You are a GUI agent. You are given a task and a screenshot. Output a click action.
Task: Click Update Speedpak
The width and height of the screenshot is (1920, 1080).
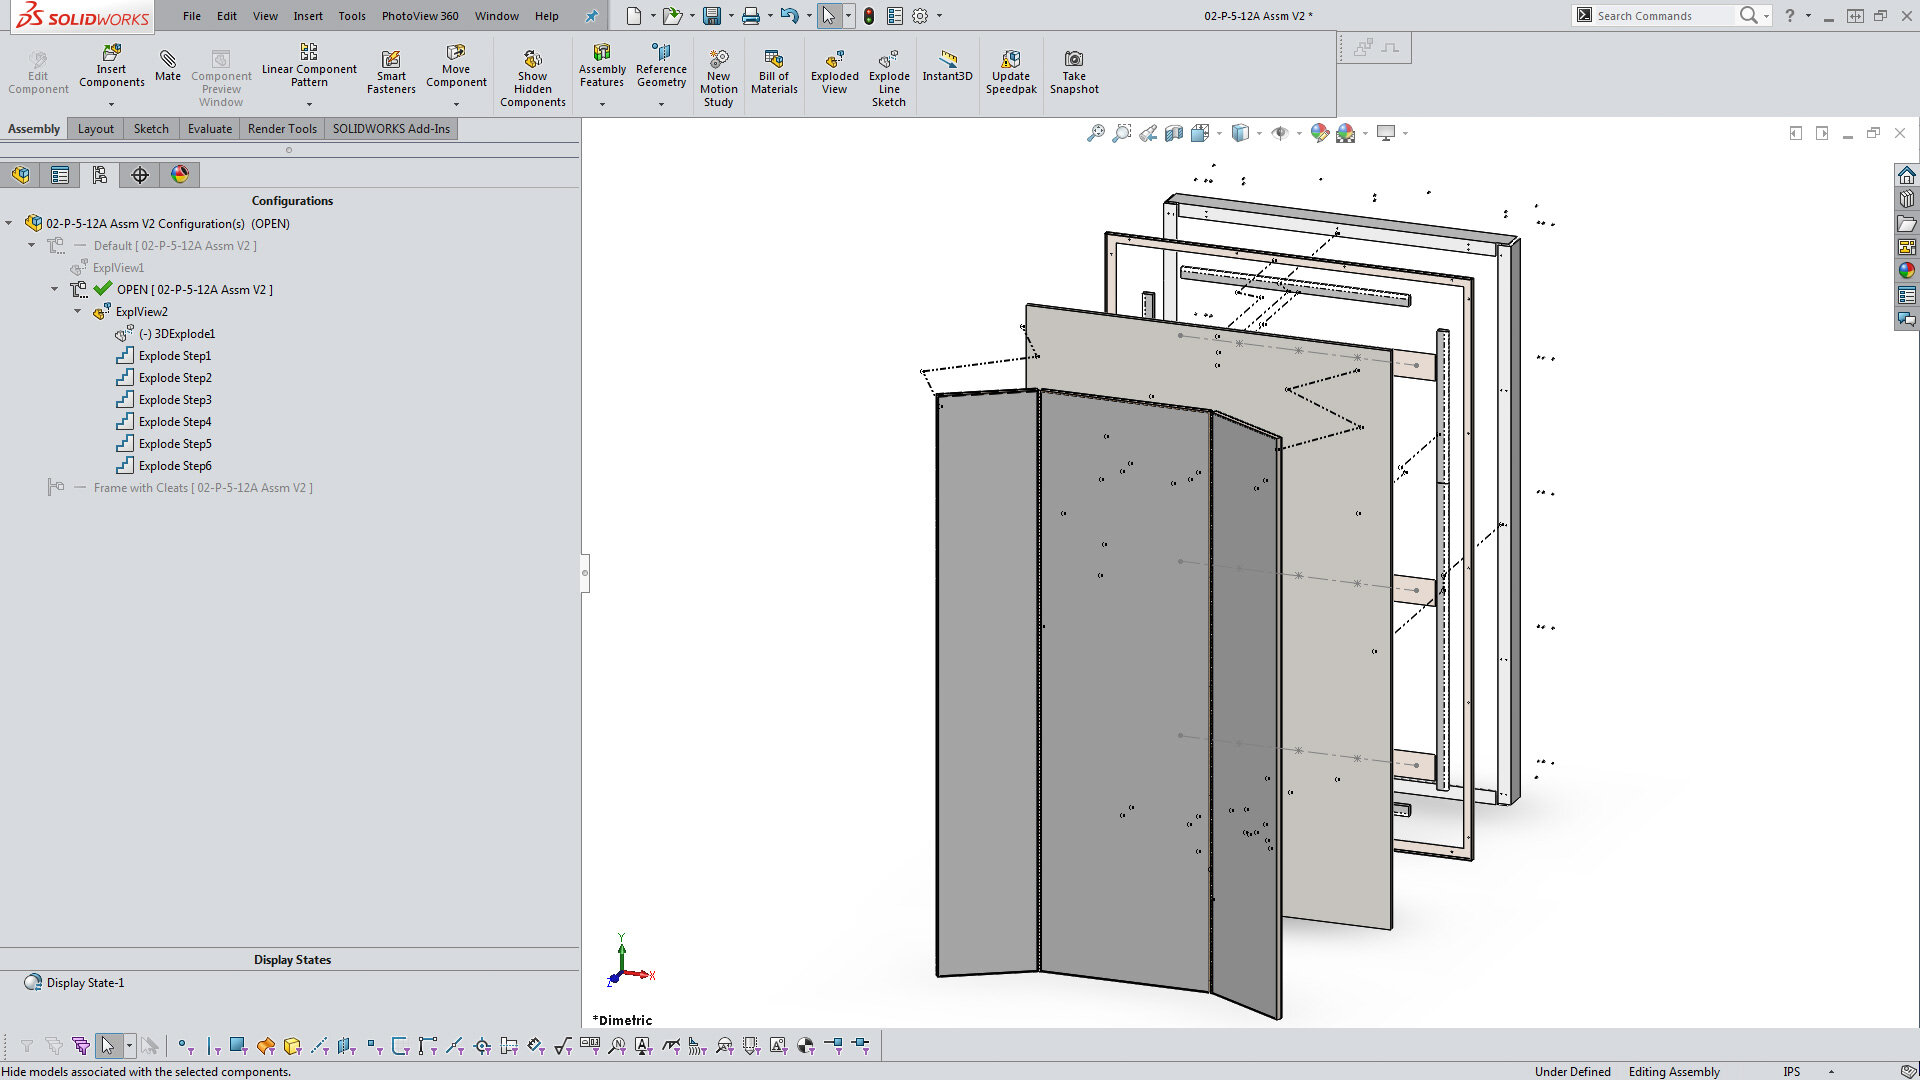[x=1011, y=72]
